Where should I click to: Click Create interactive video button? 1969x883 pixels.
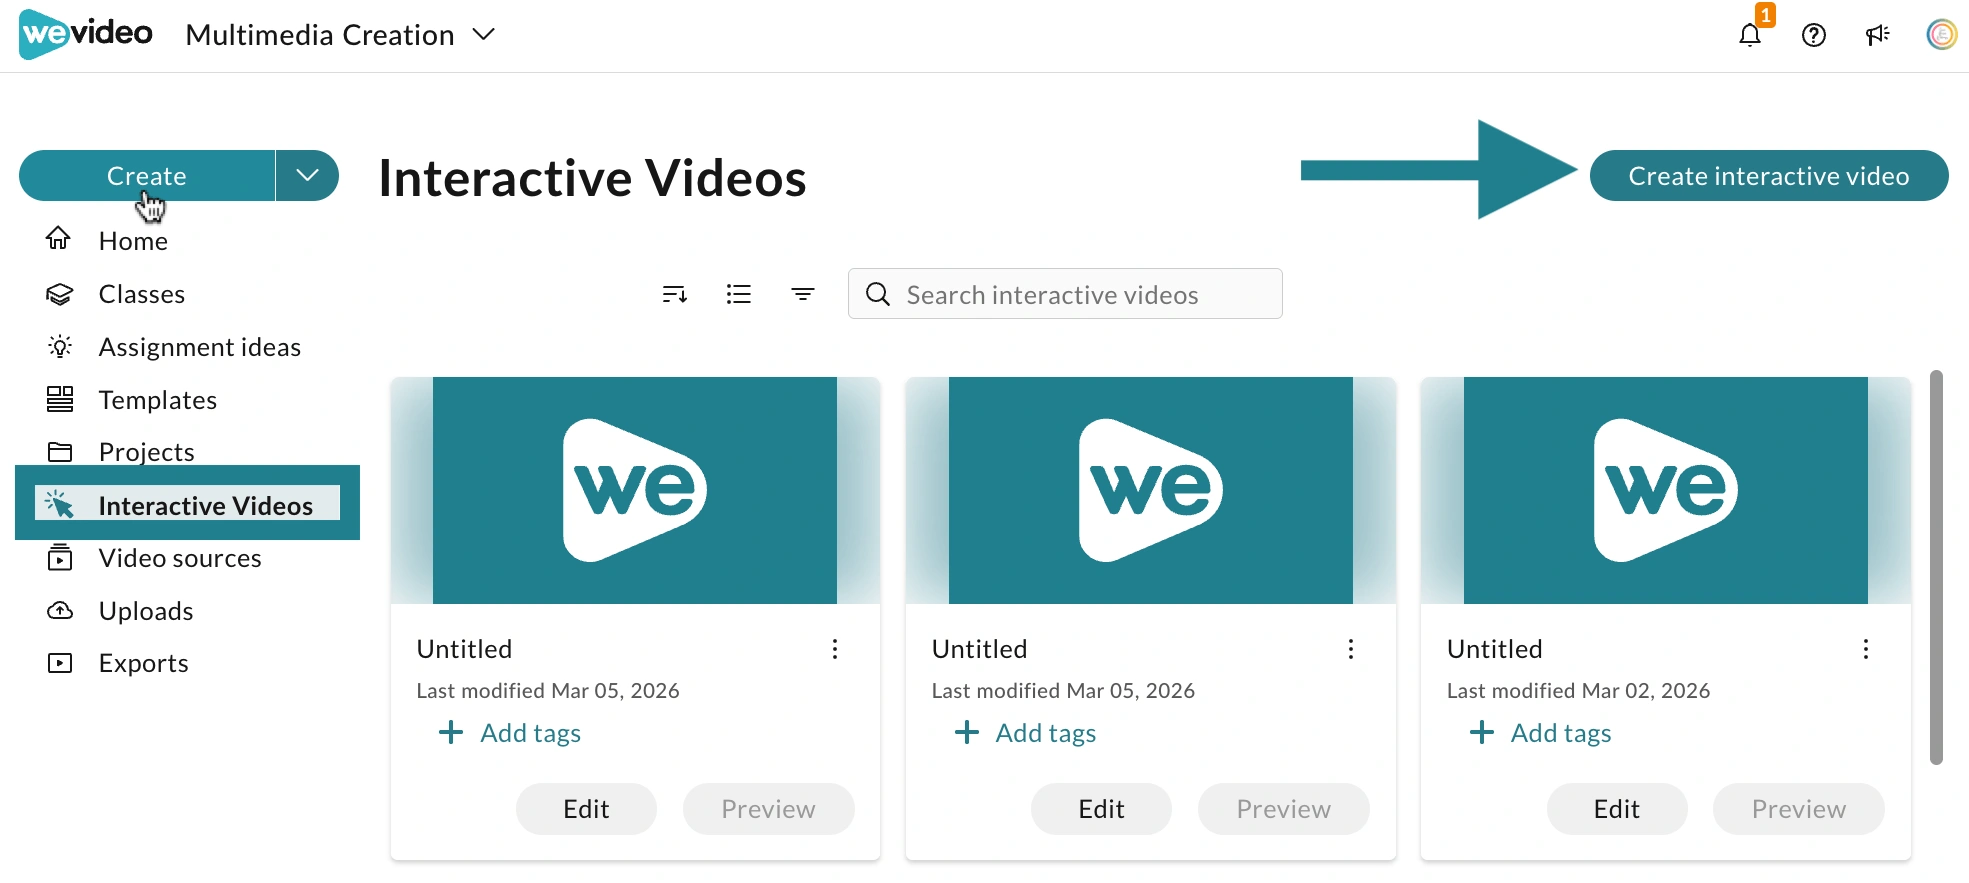point(1769,176)
